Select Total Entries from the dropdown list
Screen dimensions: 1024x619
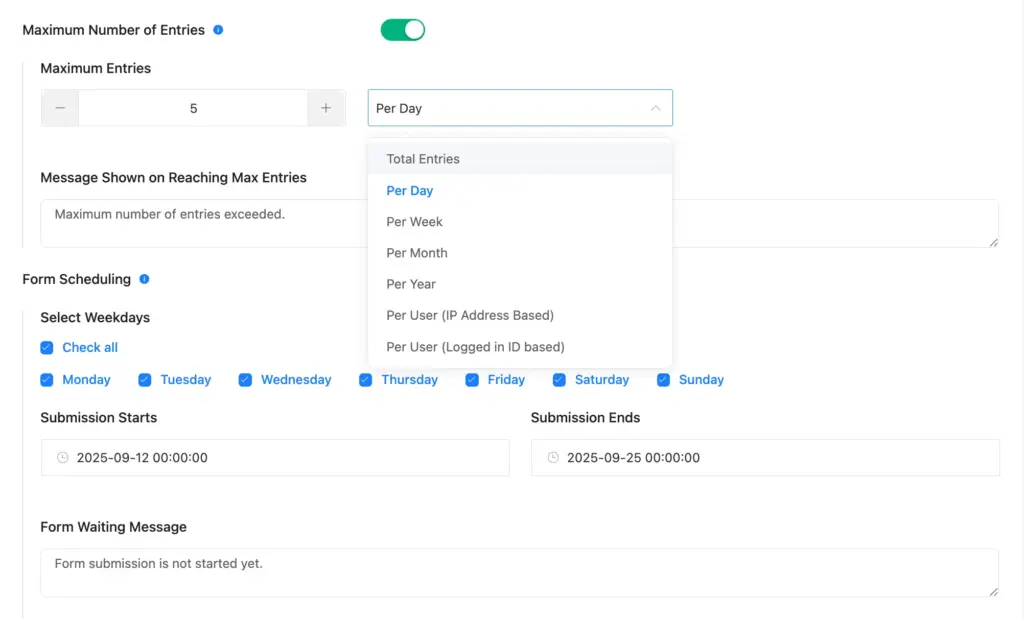coord(423,159)
